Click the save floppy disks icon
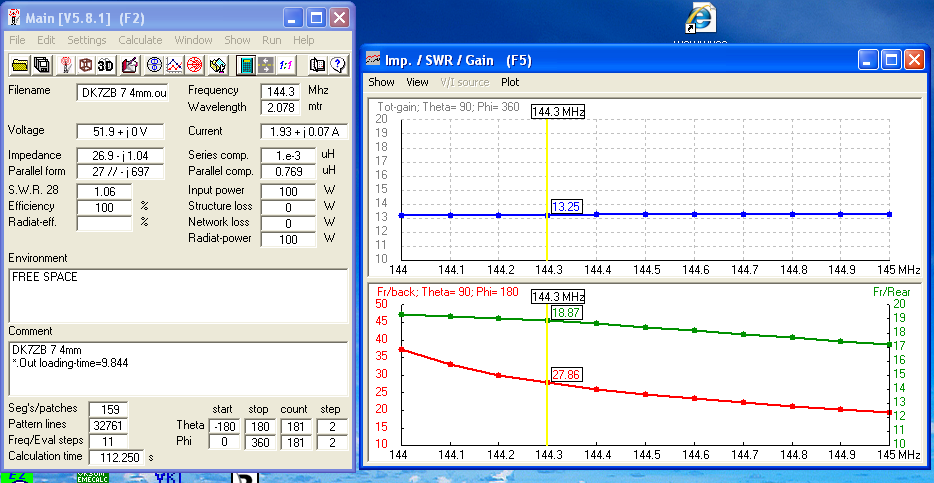The image size is (934, 483). click(42, 65)
